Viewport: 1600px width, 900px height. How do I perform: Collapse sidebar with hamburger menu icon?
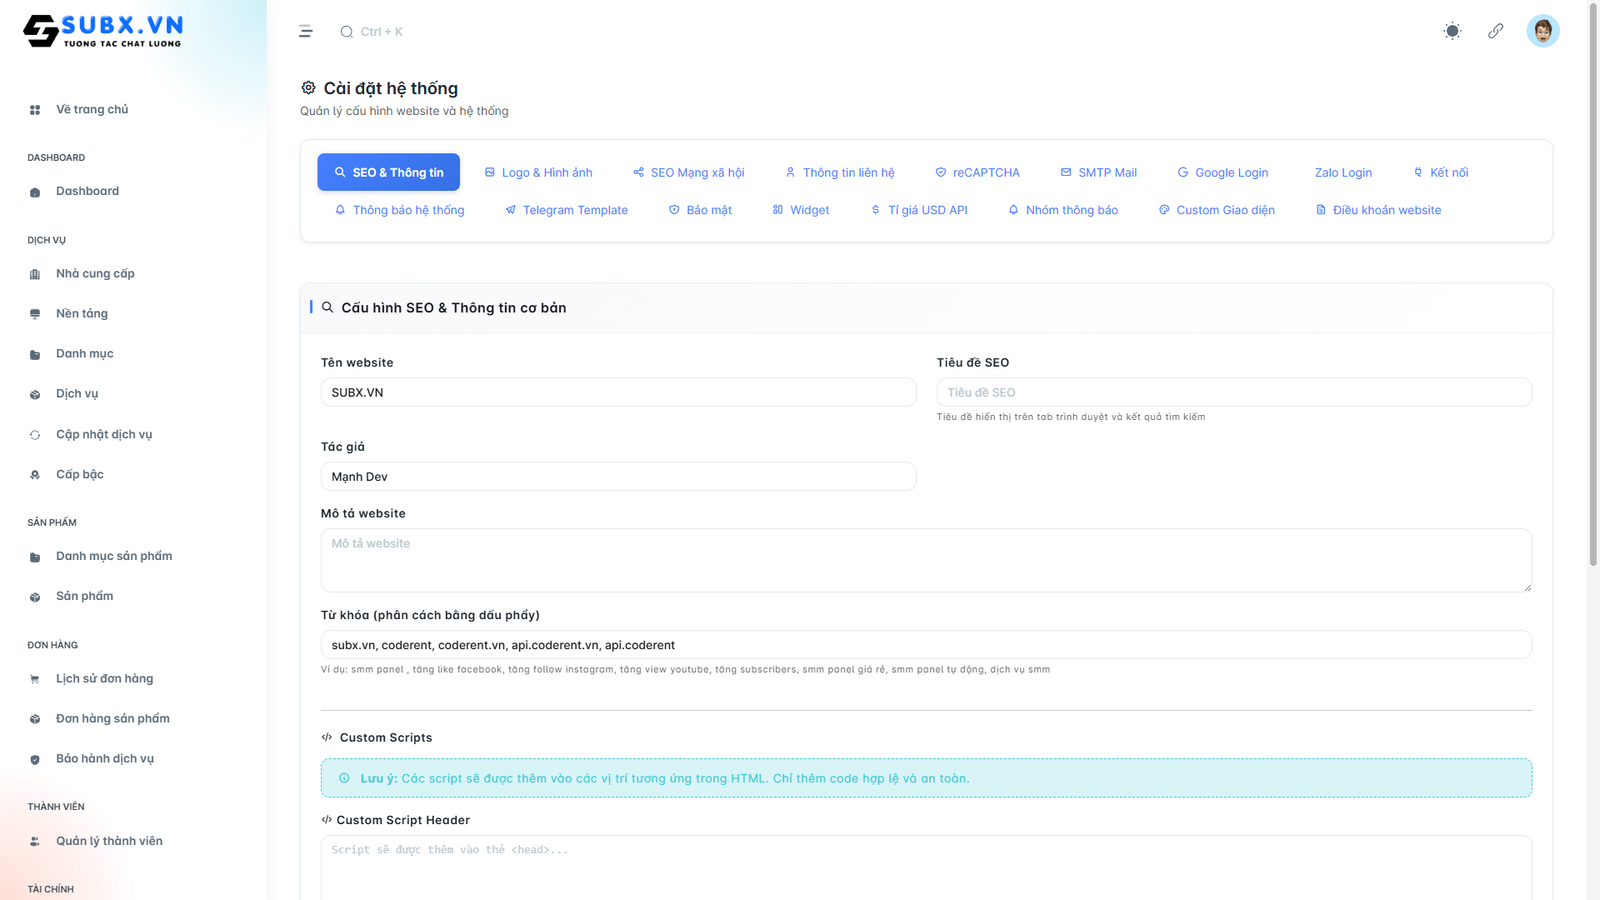(306, 32)
